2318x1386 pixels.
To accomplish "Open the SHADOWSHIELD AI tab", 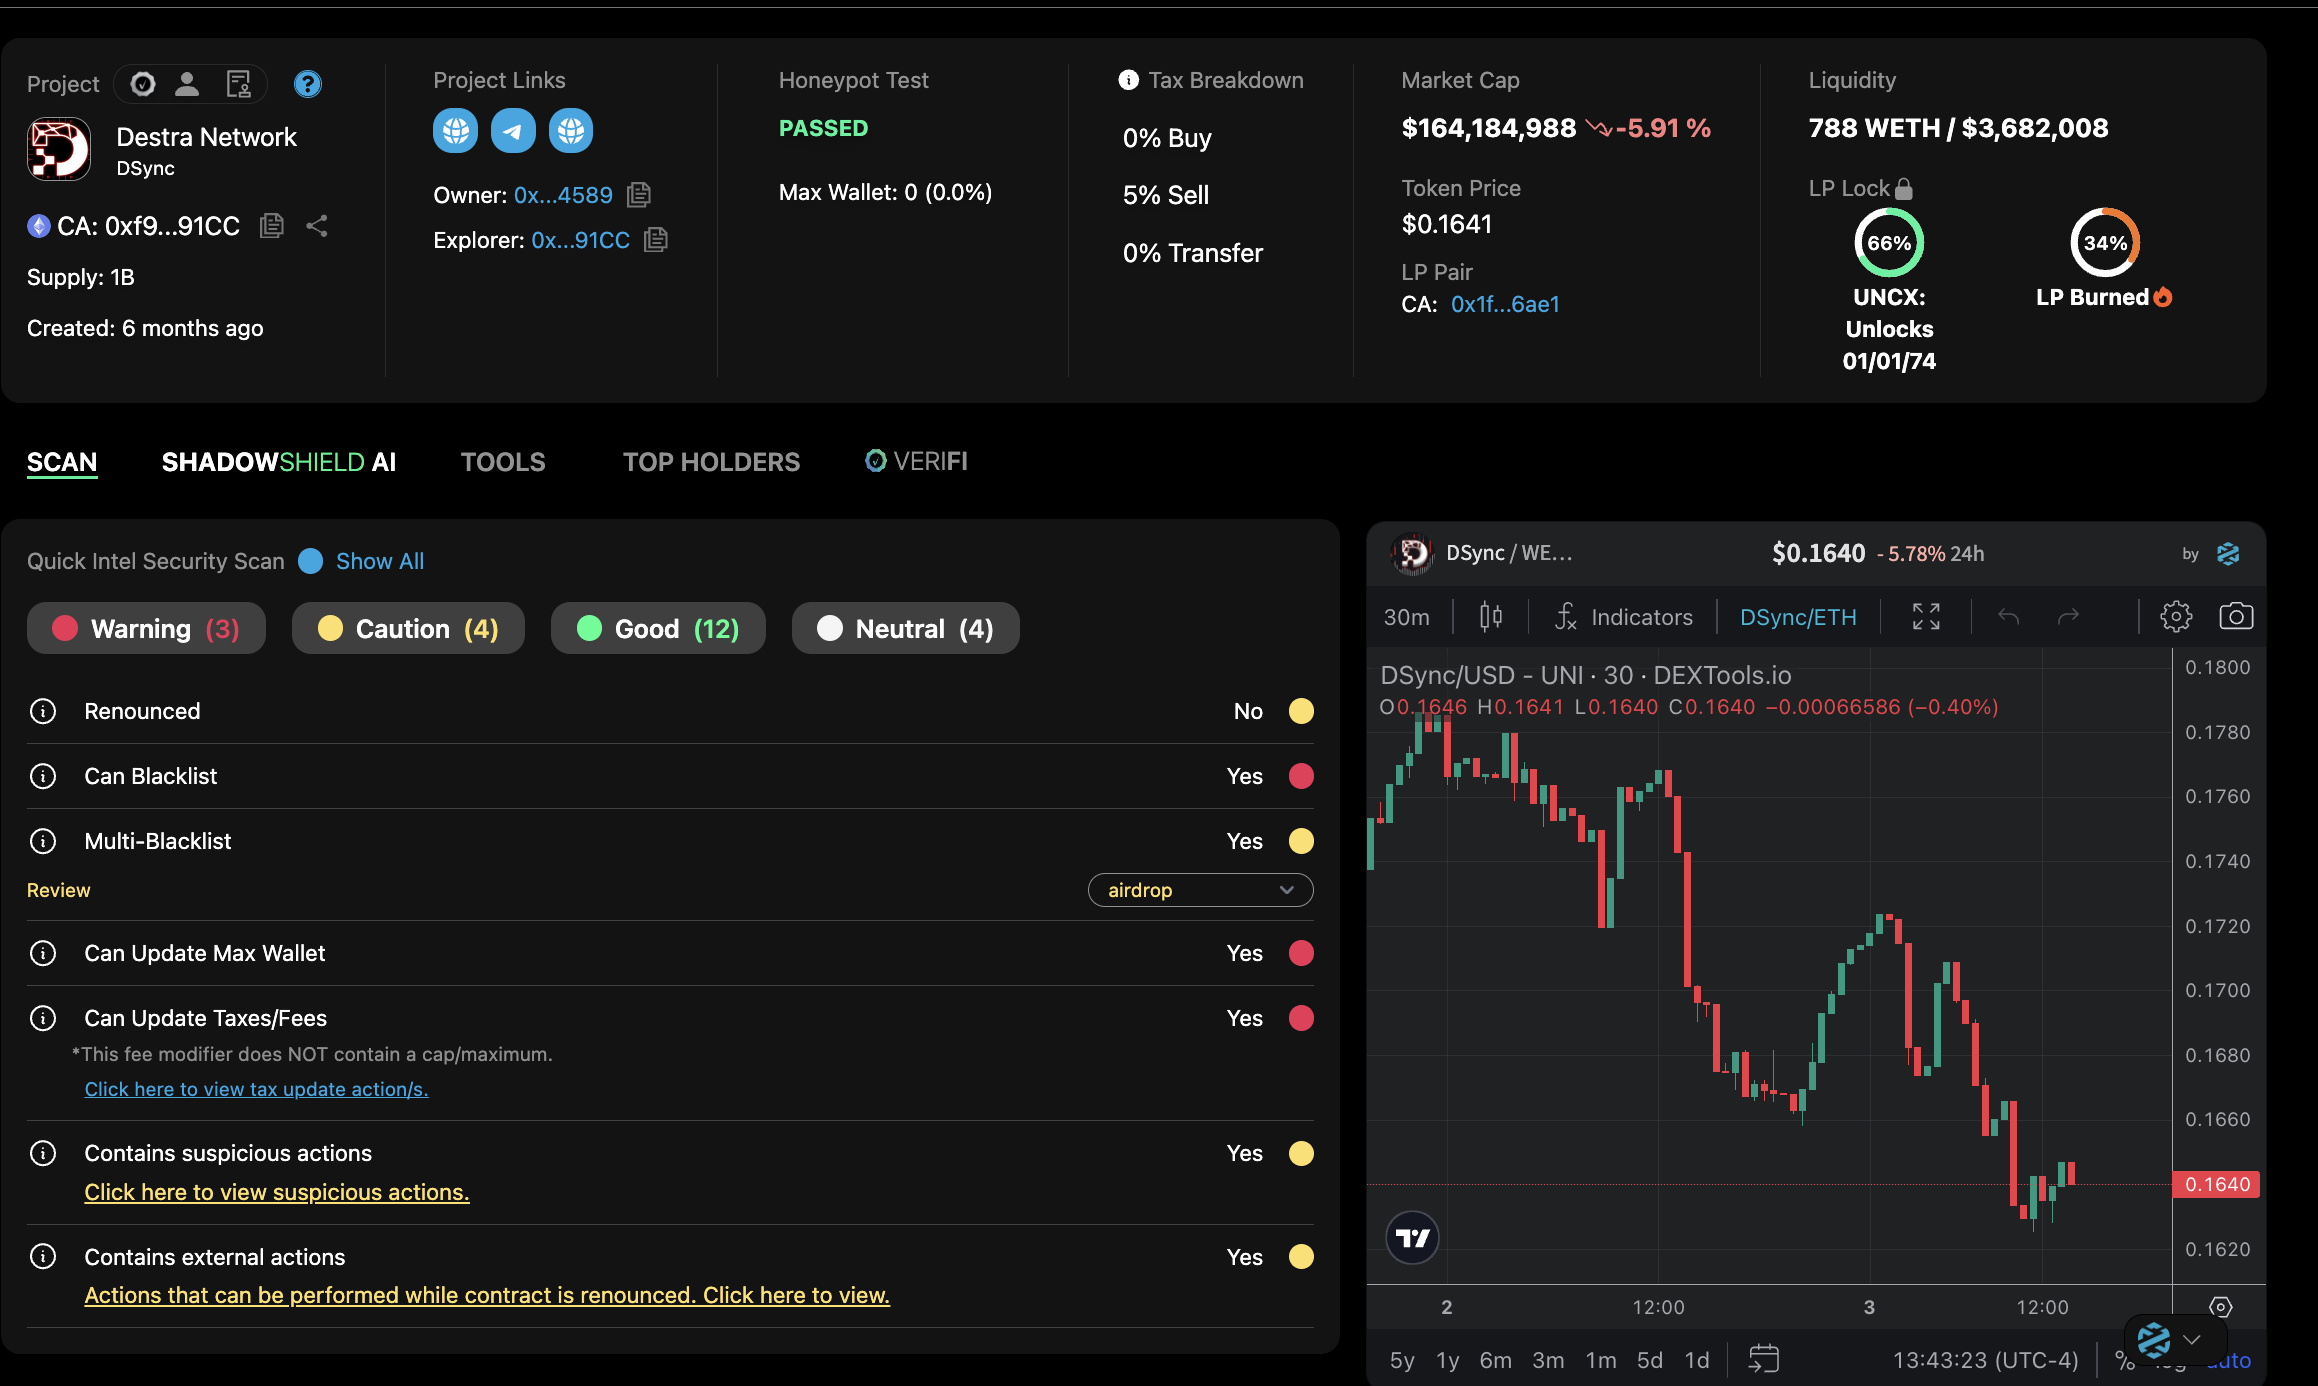I will 279,462.
